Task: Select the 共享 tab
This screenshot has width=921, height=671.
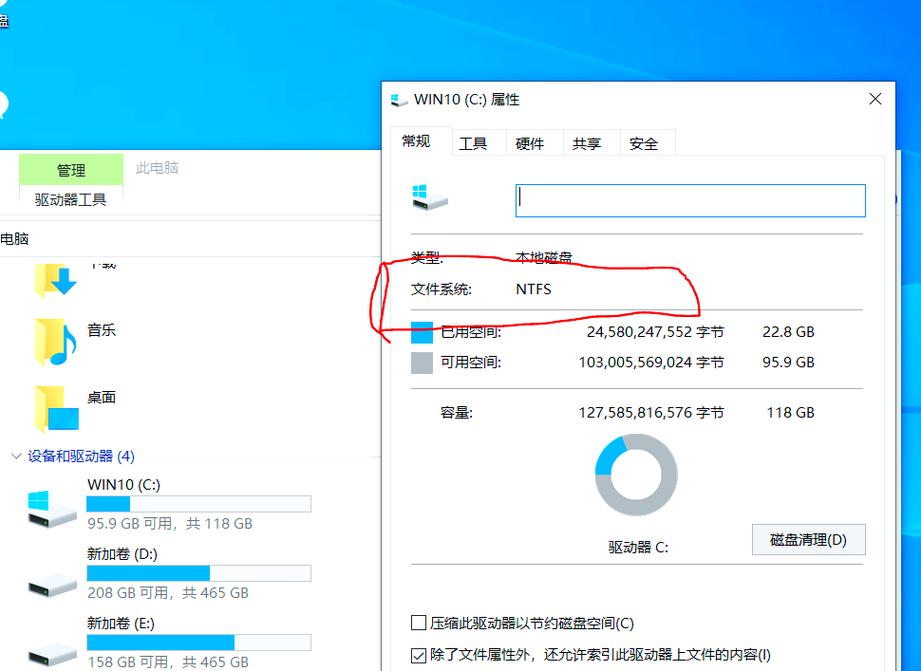Action: 587,143
